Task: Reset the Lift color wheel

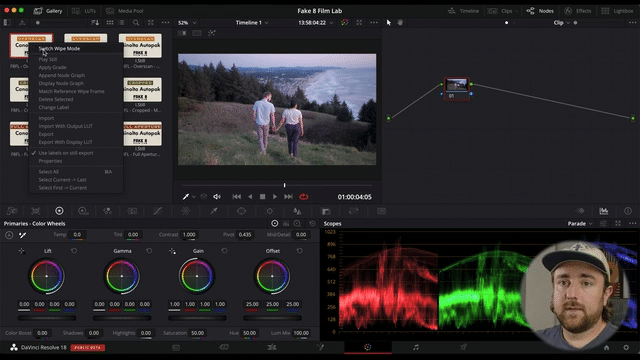Action: point(74,251)
